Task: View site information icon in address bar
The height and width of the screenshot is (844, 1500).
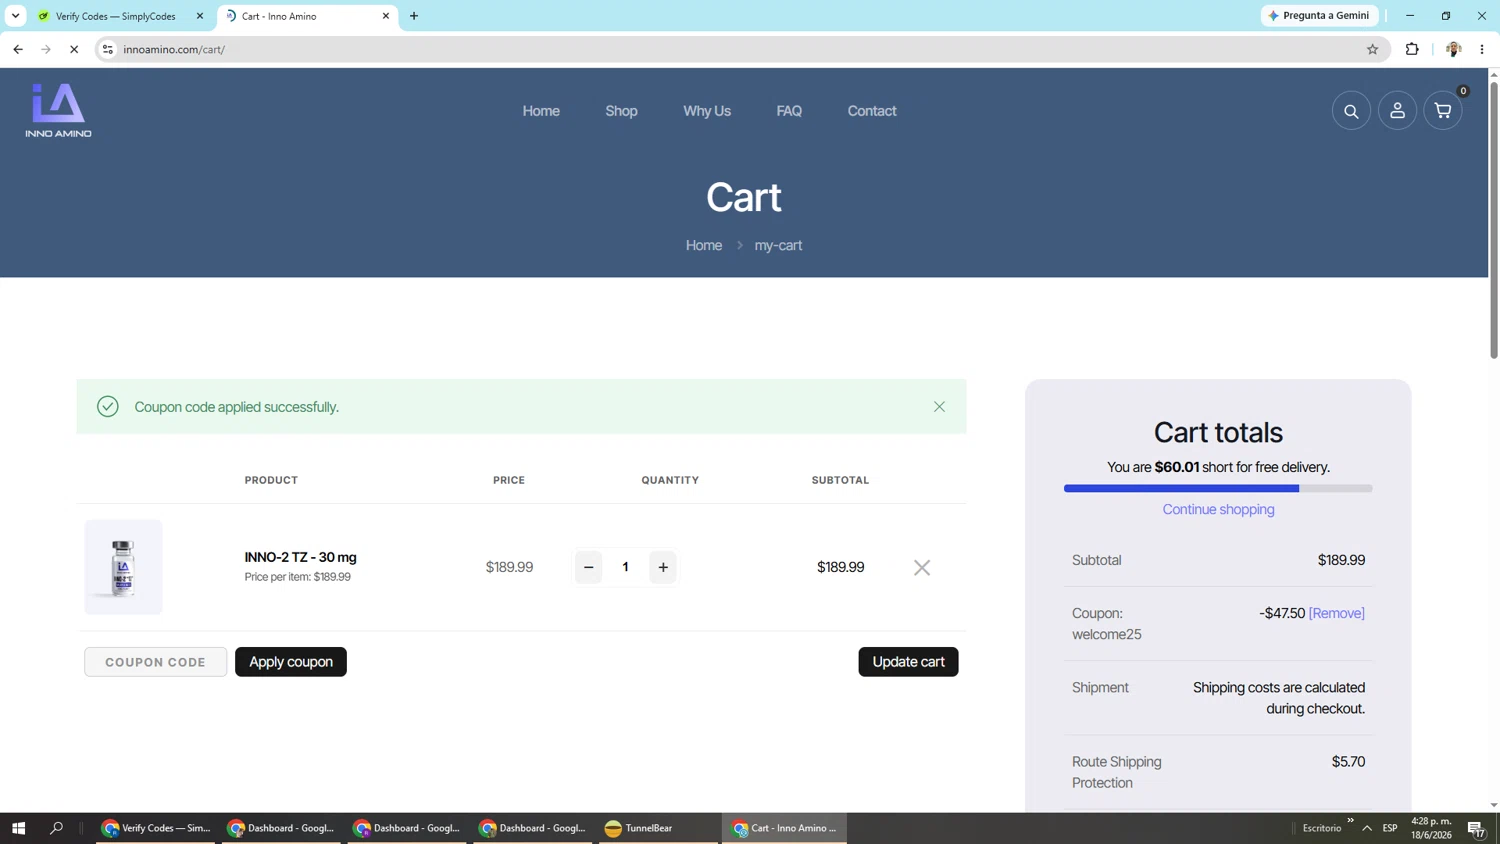Action: pos(108,49)
